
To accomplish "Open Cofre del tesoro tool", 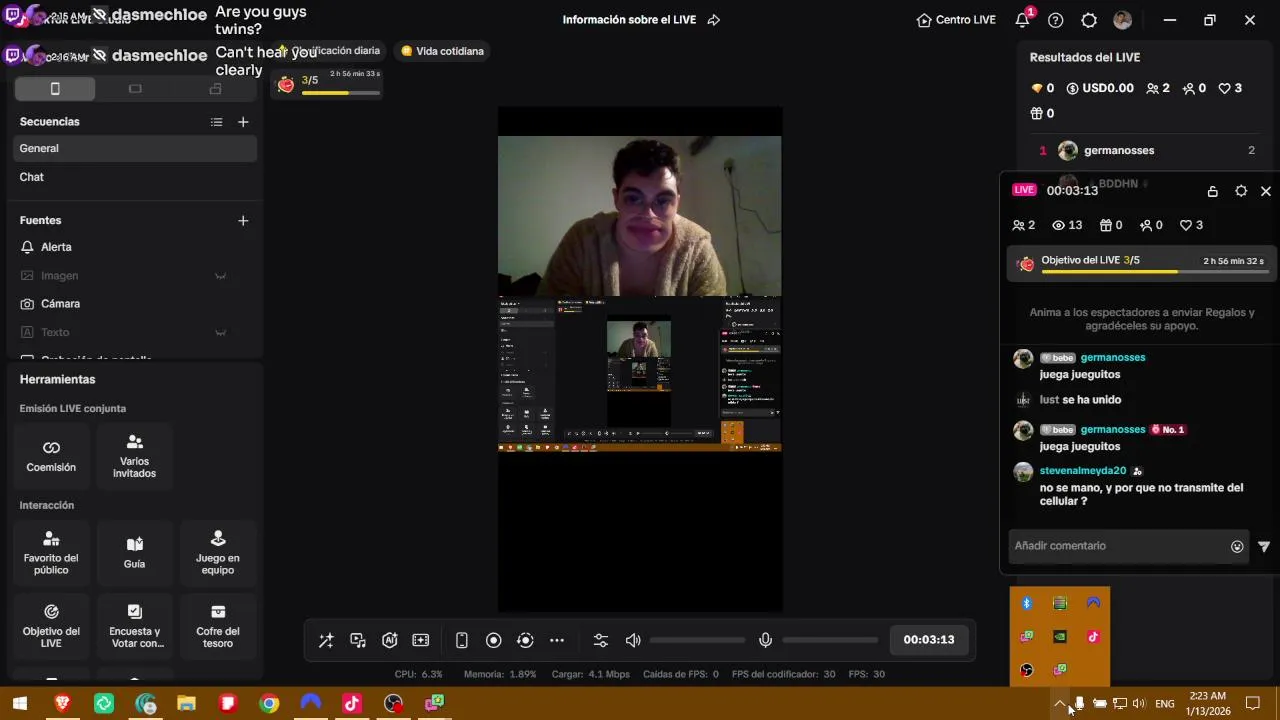I will coord(218,626).
